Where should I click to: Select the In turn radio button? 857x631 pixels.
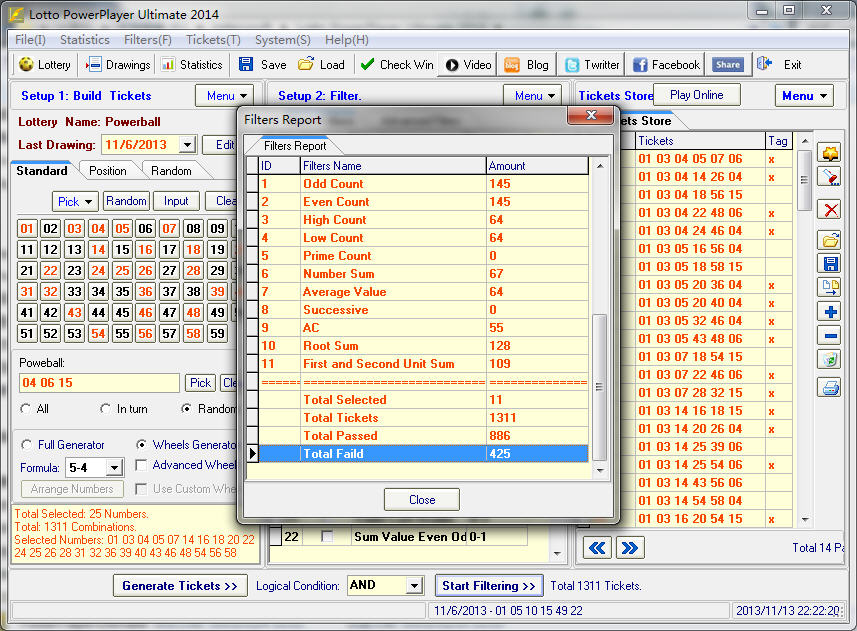coord(105,409)
